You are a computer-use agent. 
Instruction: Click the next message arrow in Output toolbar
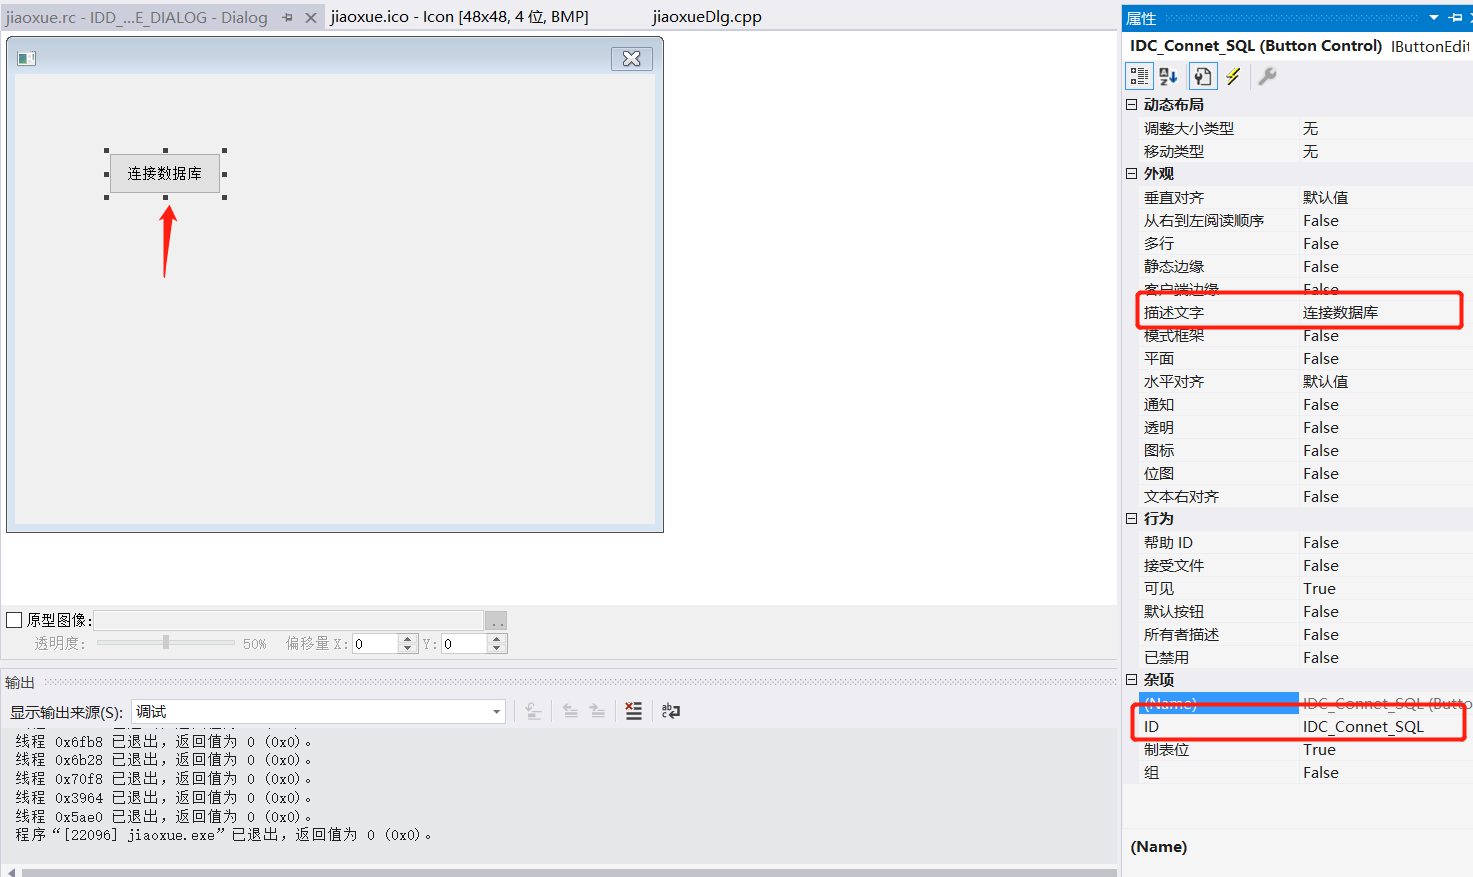pos(599,711)
